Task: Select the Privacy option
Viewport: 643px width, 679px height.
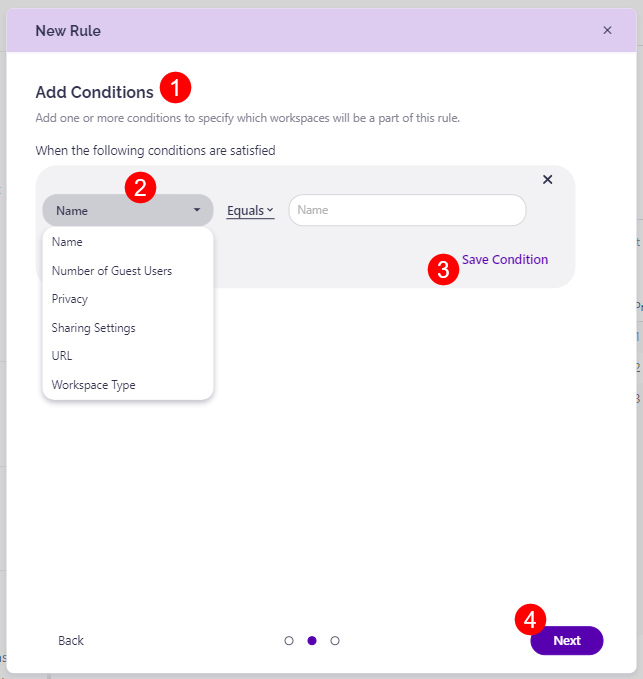Action: tap(70, 299)
